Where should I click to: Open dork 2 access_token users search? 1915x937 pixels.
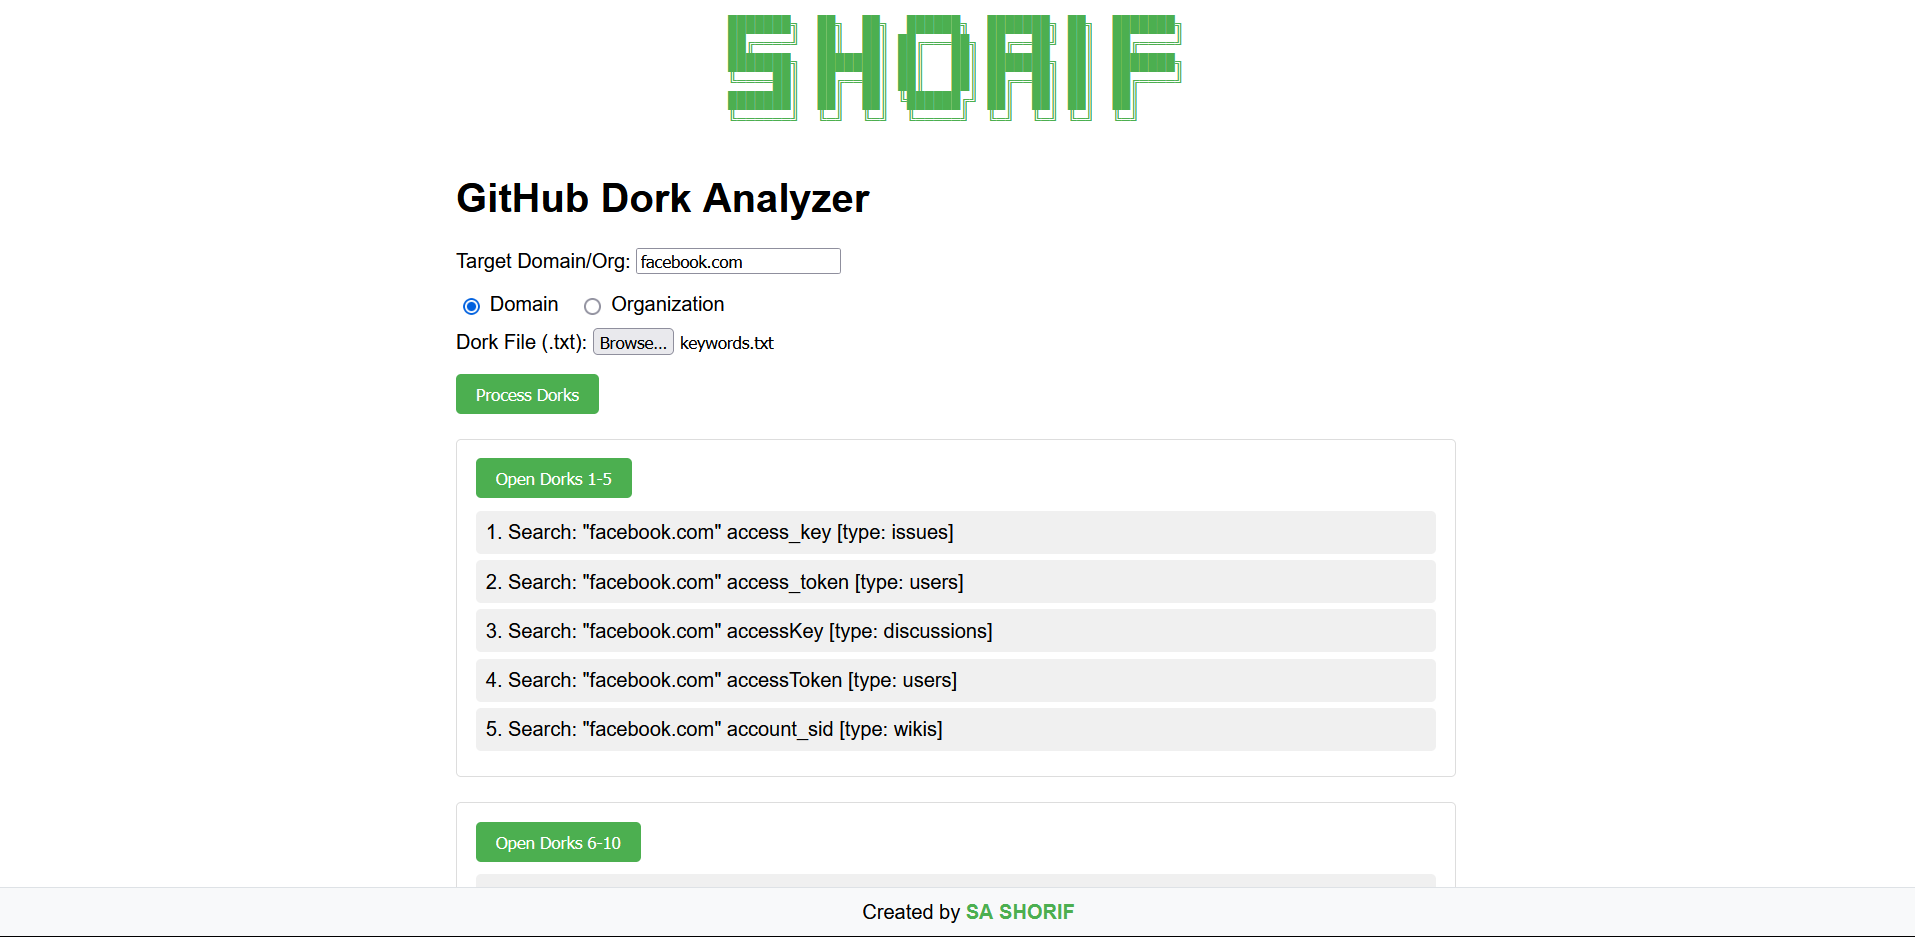pos(955,582)
